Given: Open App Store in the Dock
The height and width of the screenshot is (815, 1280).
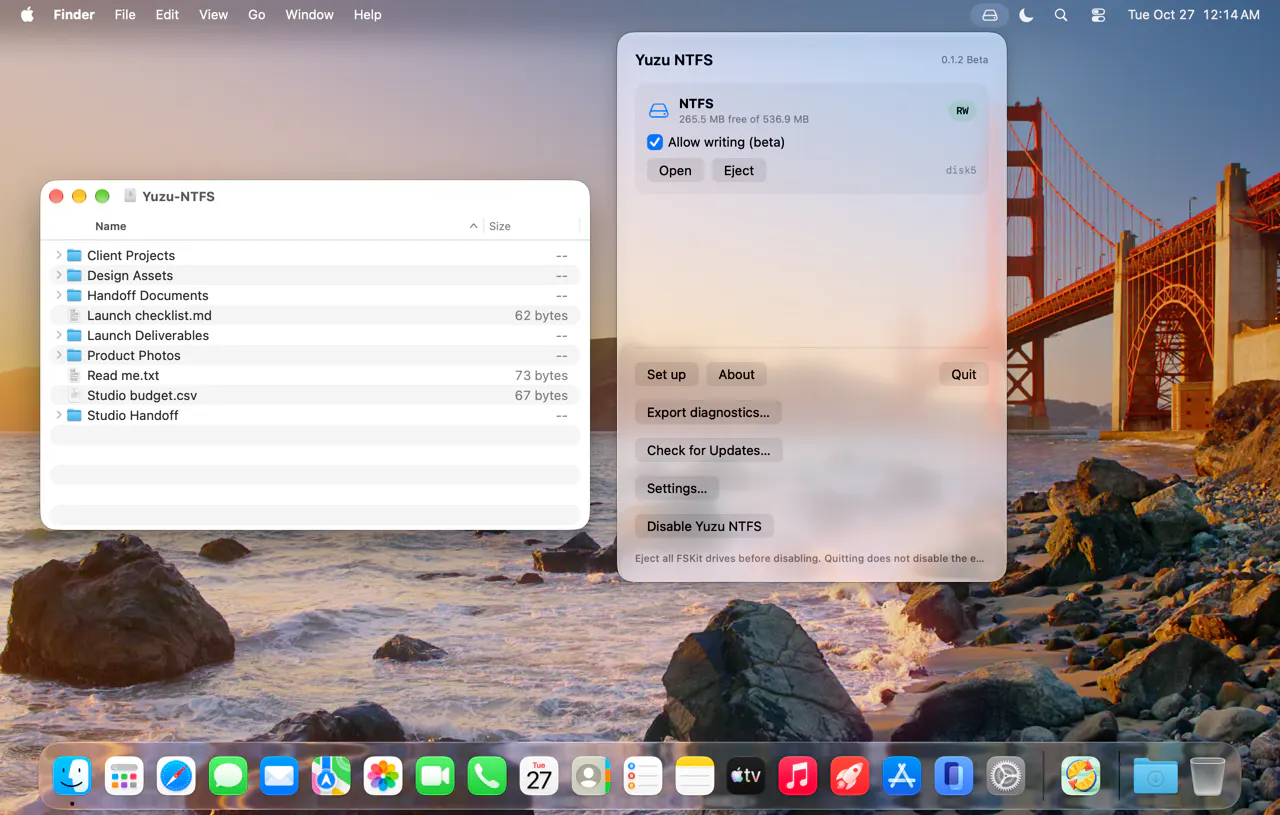Looking at the screenshot, I should (902, 776).
